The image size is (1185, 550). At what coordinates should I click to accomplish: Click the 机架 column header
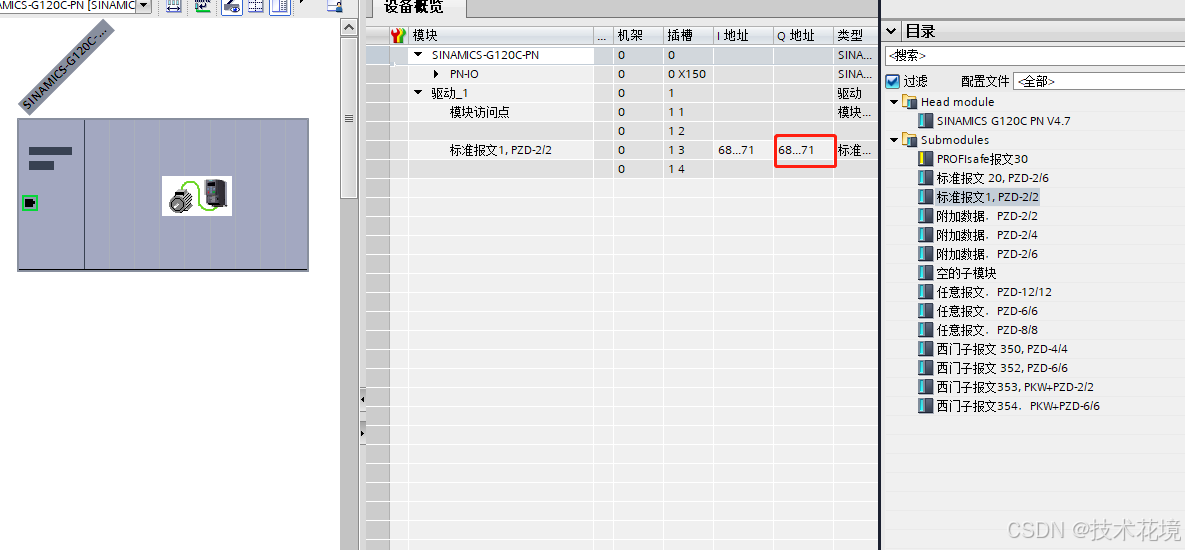[x=639, y=36]
